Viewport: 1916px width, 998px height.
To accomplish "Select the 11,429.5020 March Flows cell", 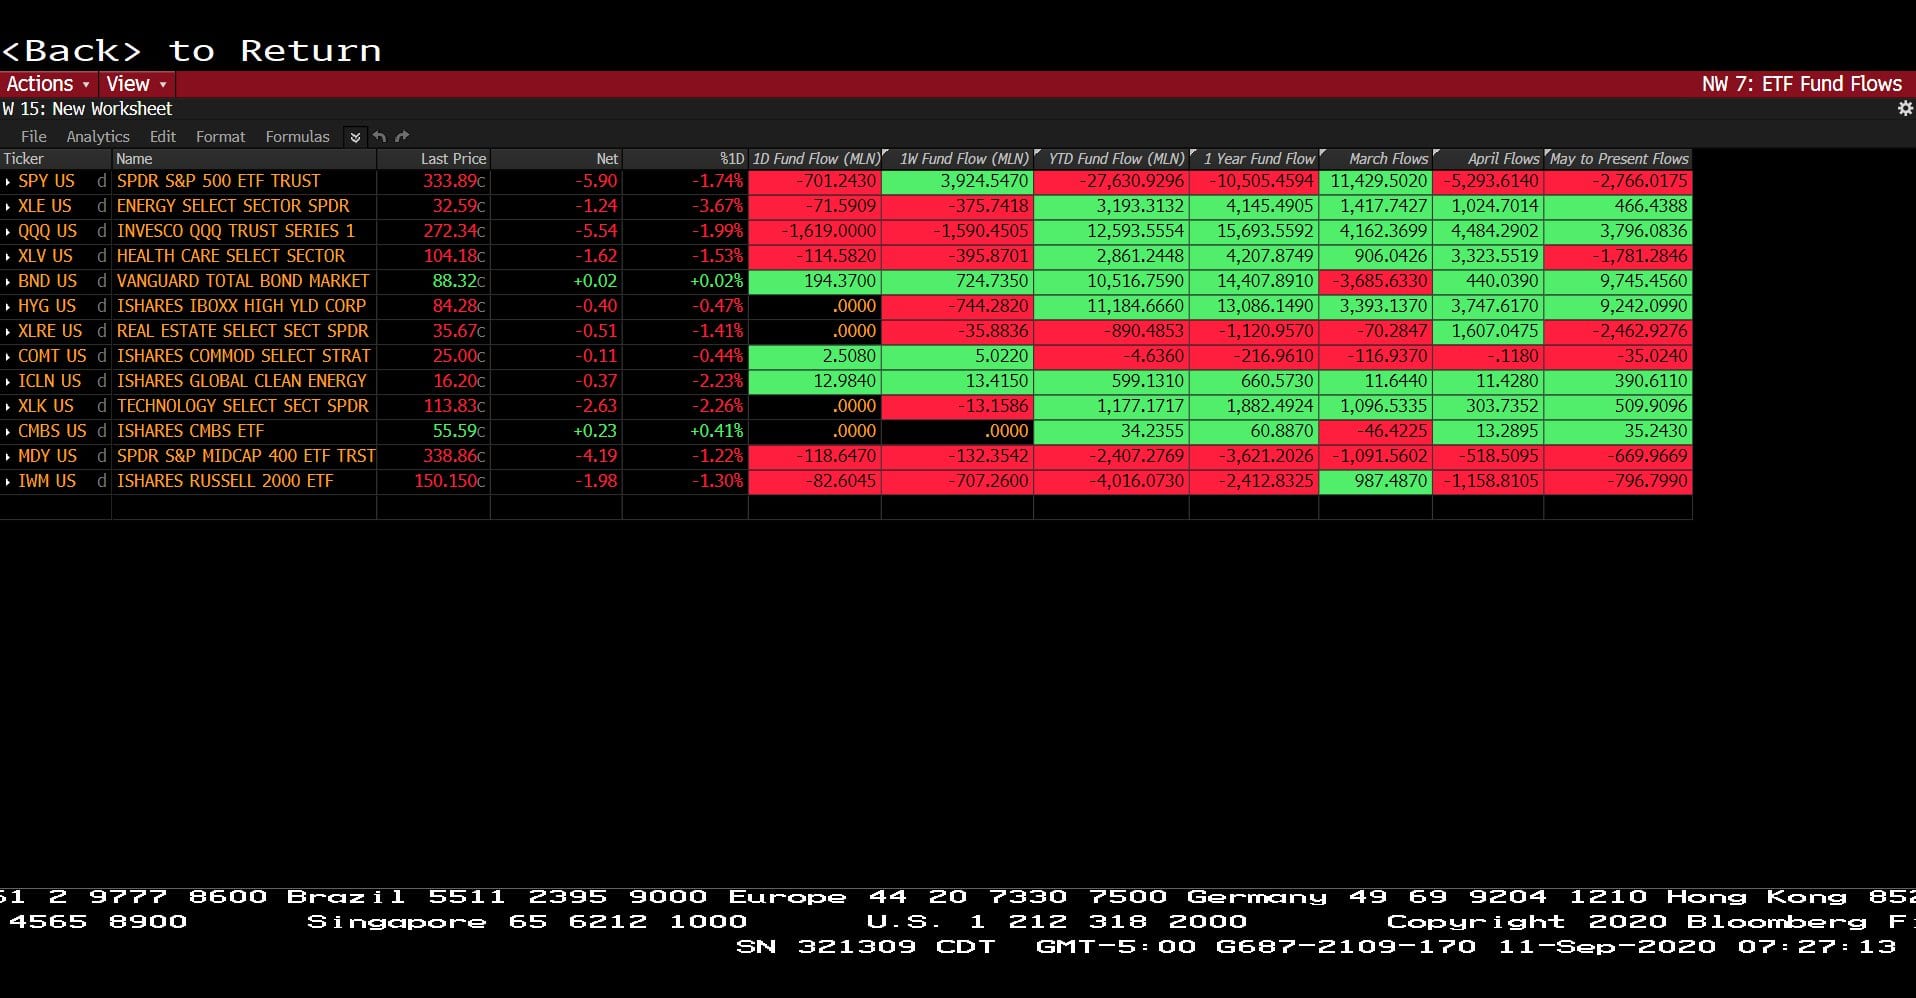I will 1376,181.
